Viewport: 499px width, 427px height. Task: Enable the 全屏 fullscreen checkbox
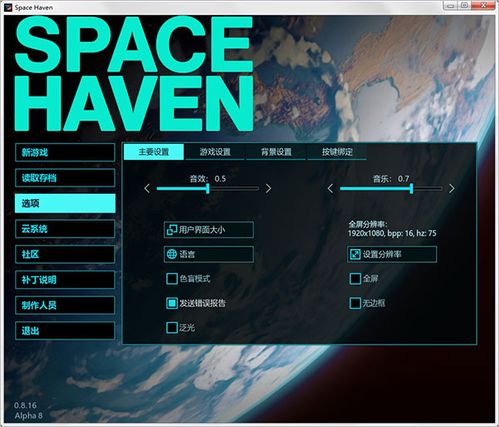pos(355,279)
